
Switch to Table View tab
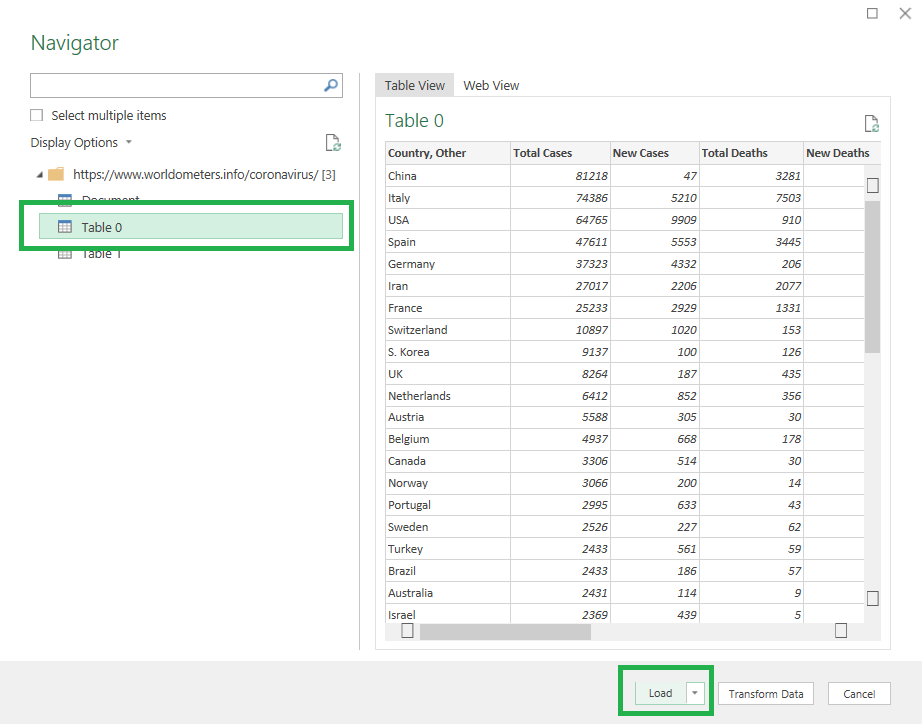pyautogui.click(x=415, y=85)
